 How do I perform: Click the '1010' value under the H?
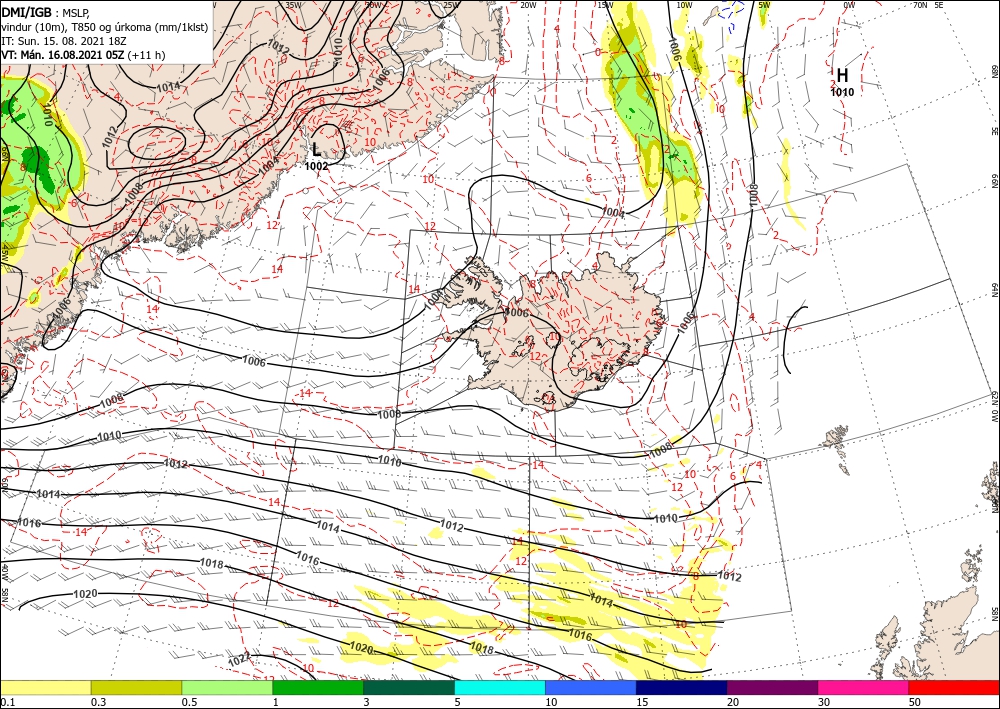coord(842,92)
